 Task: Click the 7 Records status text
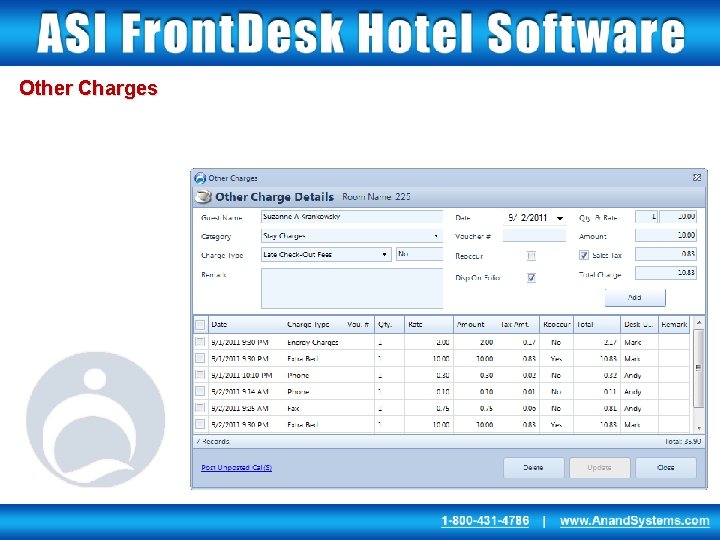(213, 441)
